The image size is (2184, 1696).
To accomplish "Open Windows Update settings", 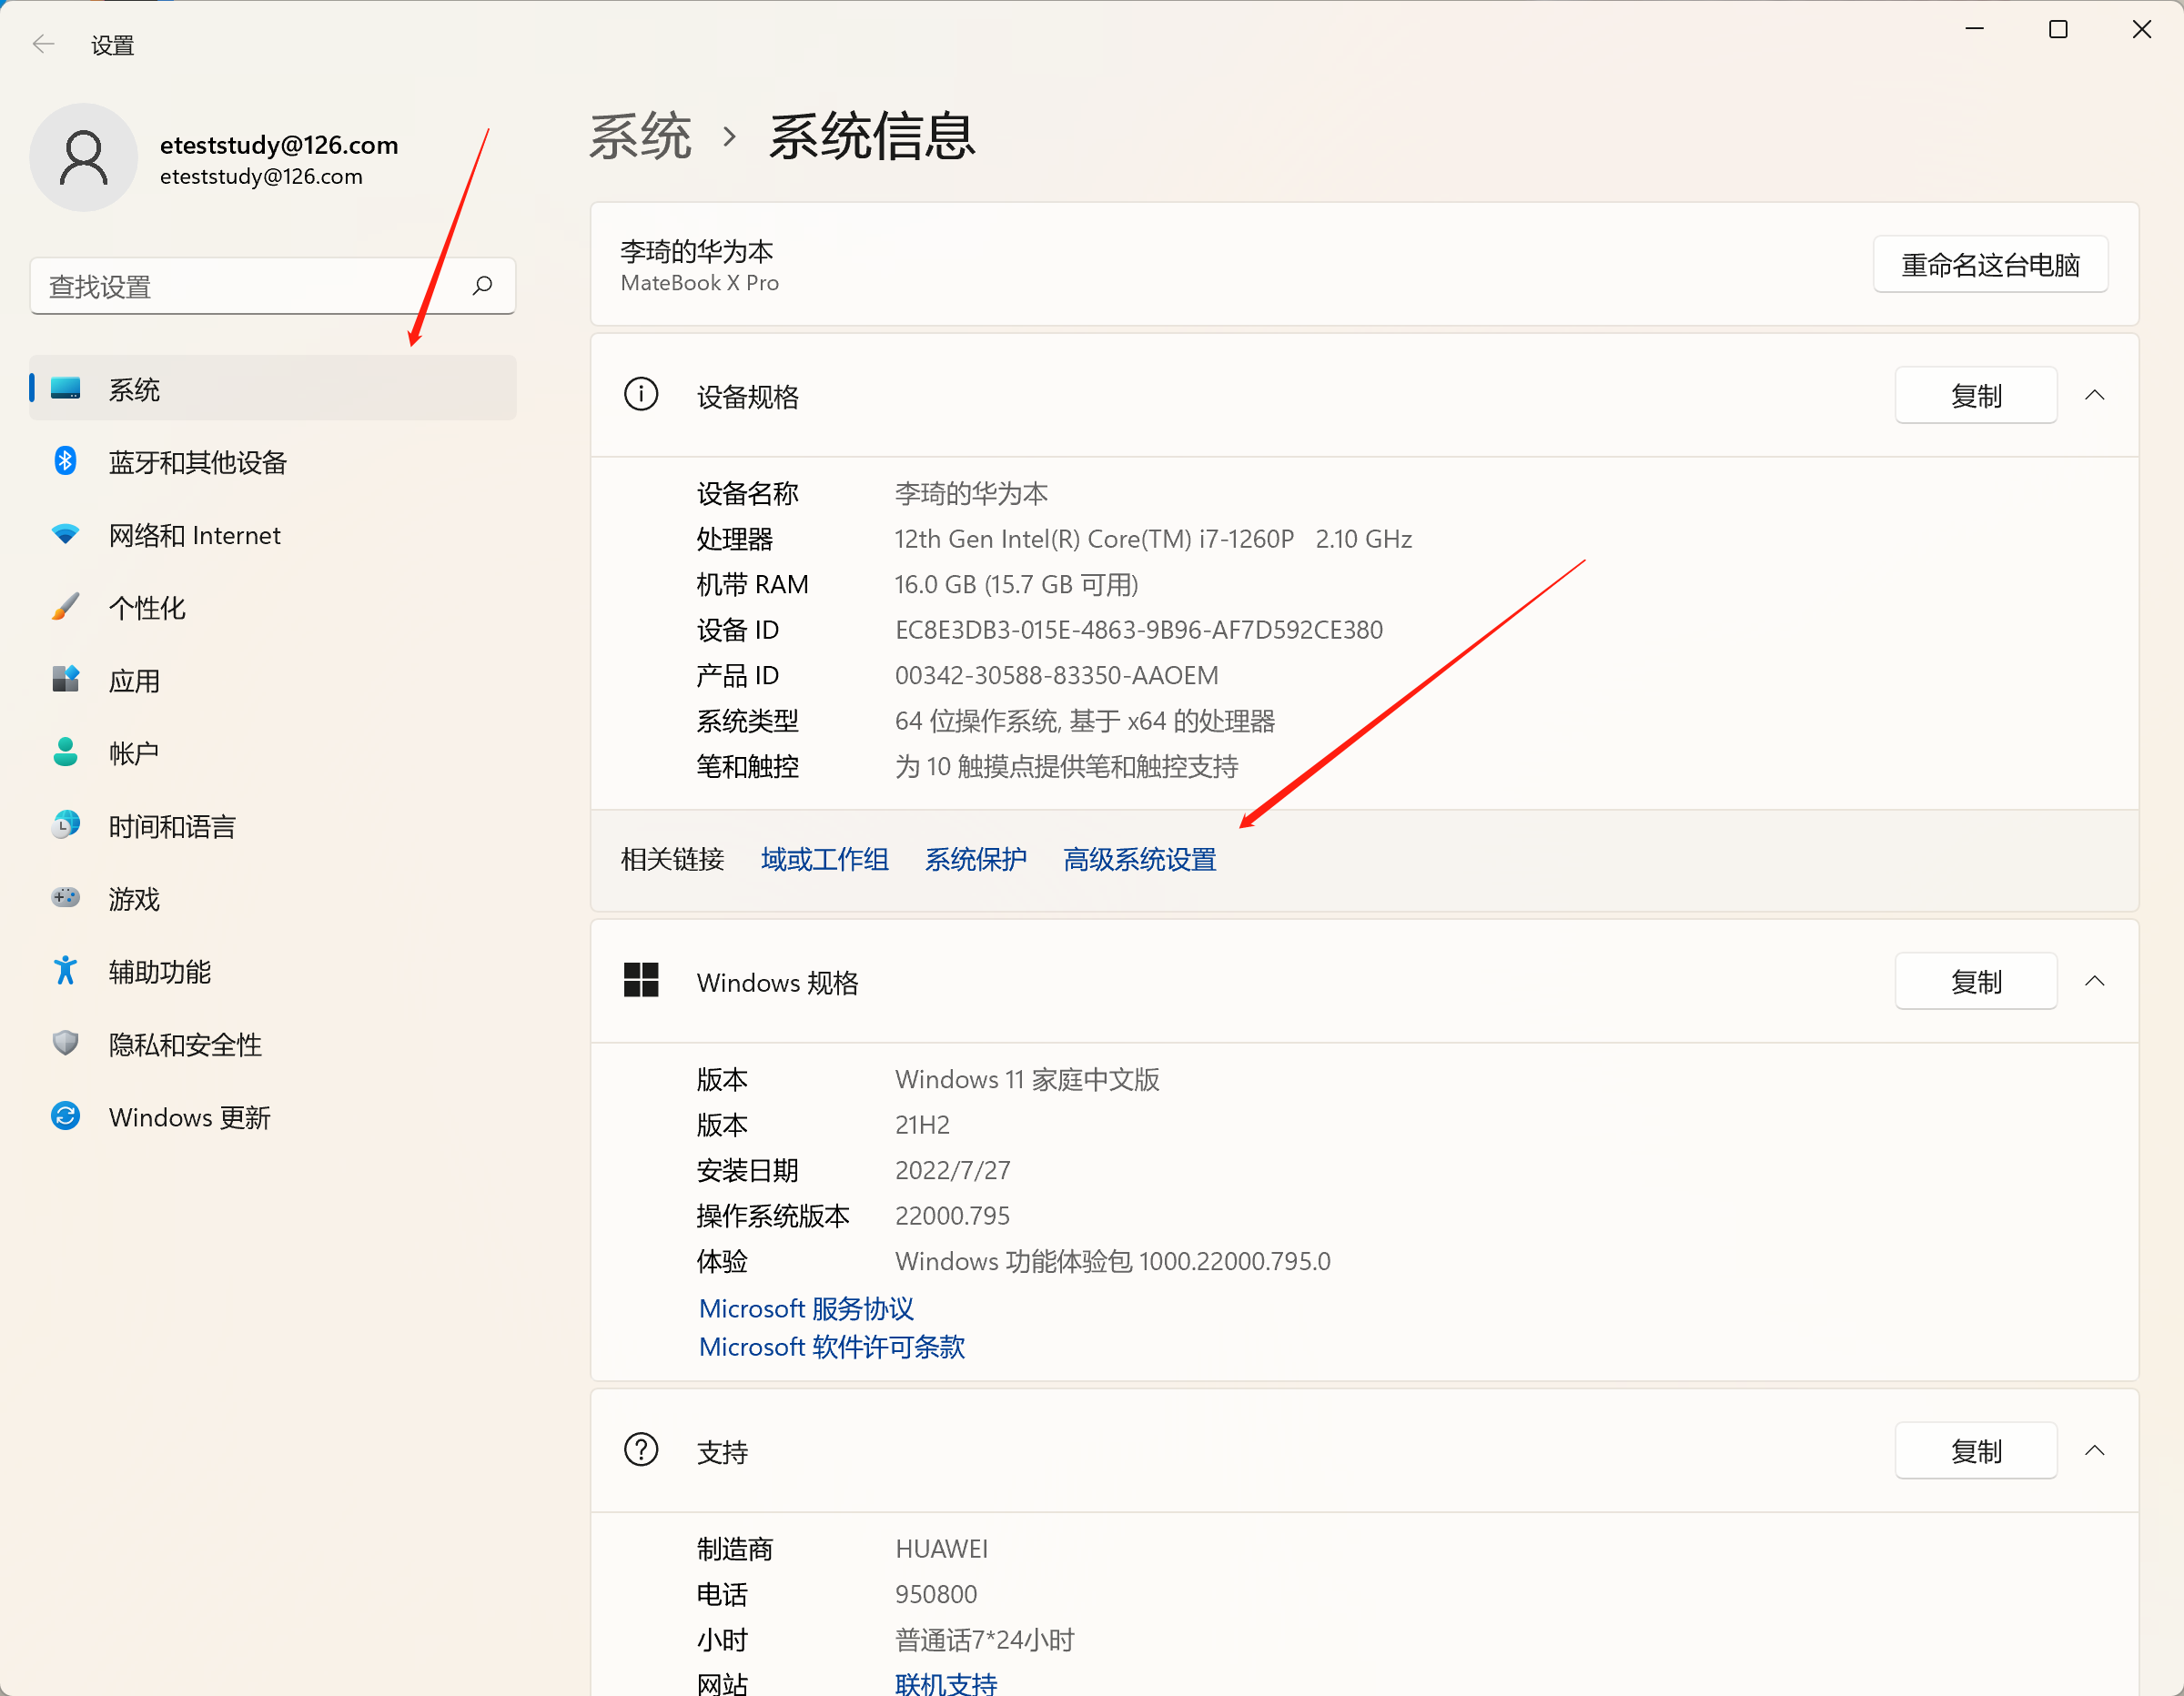I will point(189,1117).
